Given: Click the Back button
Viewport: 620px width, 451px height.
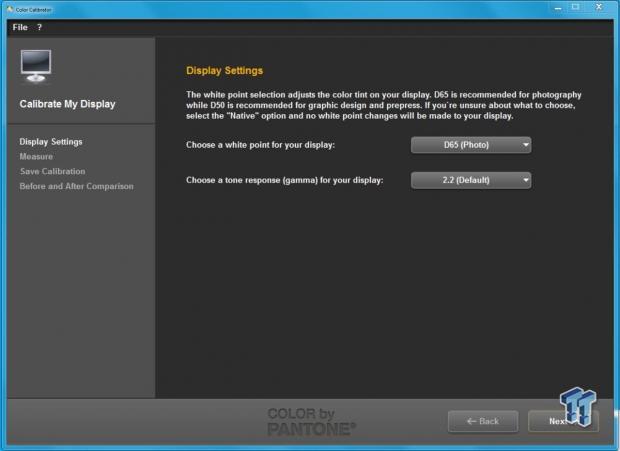Looking at the screenshot, I should point(483,421).
